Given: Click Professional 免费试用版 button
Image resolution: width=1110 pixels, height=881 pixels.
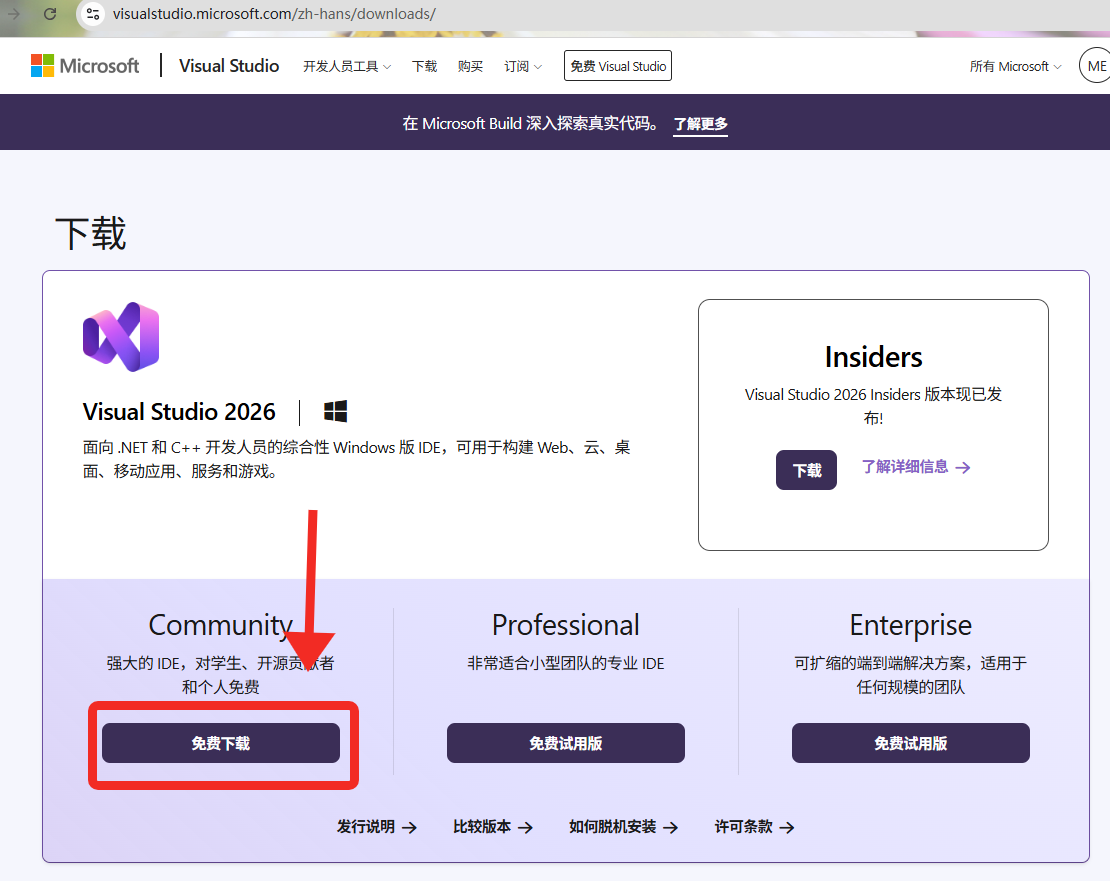Looking at the screenshot, I should (566, 743).
